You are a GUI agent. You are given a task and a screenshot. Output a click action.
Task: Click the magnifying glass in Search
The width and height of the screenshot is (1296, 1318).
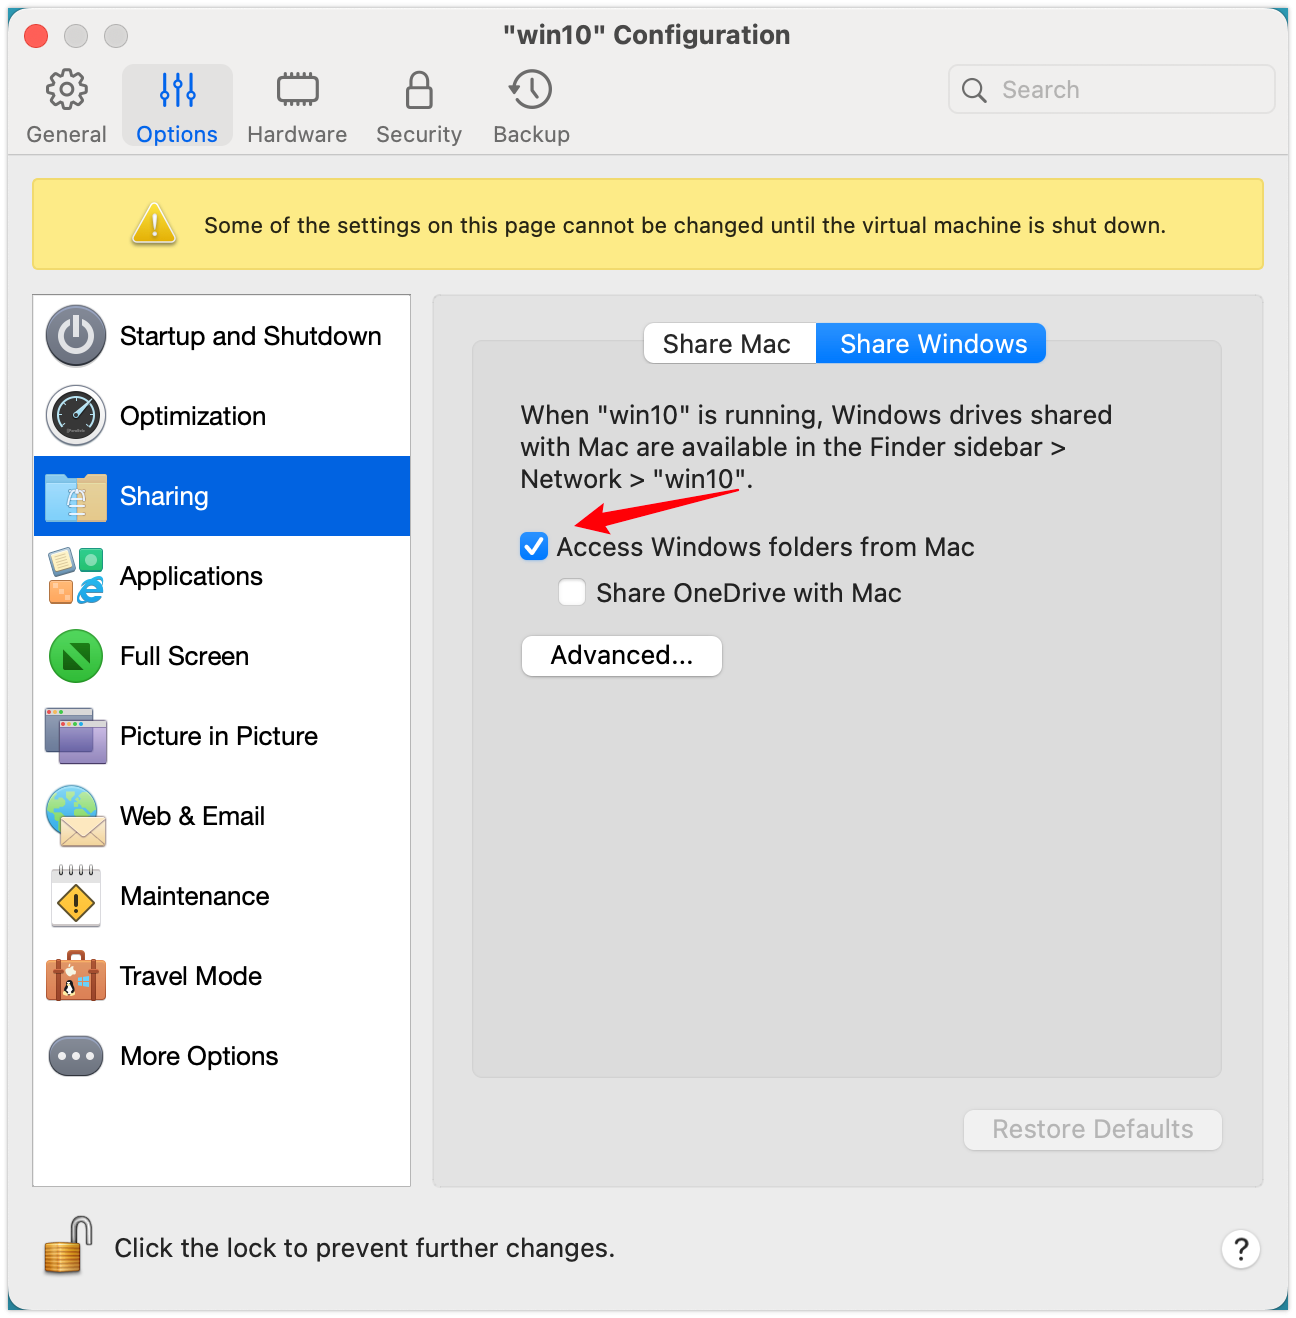click(974, 90)
